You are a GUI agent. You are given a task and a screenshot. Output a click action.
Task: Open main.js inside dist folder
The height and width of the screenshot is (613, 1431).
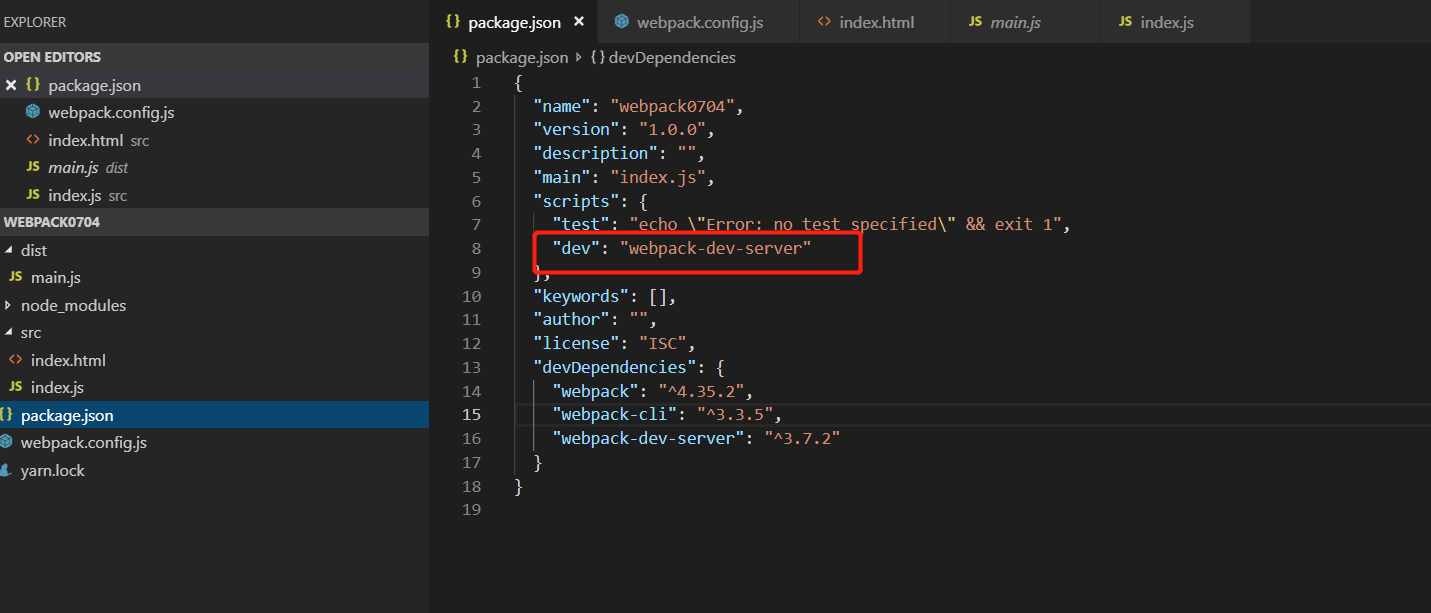coord(214,277)
